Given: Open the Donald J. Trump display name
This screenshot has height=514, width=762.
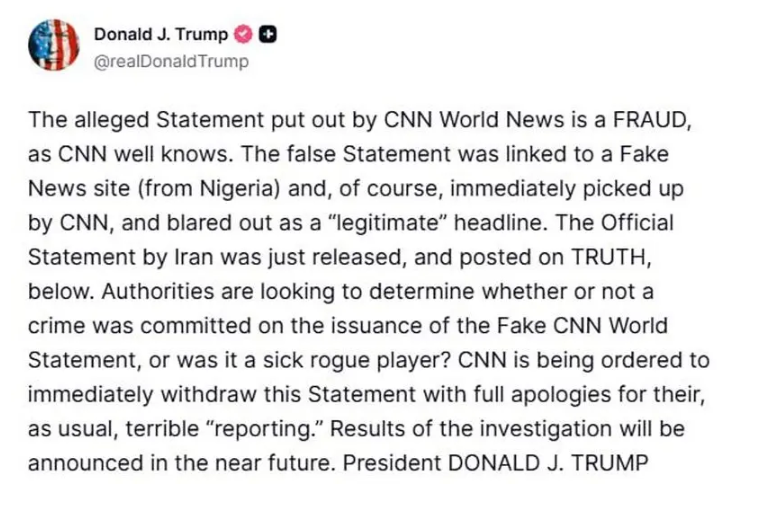Looking at the screenshot, I should [161, 34].
